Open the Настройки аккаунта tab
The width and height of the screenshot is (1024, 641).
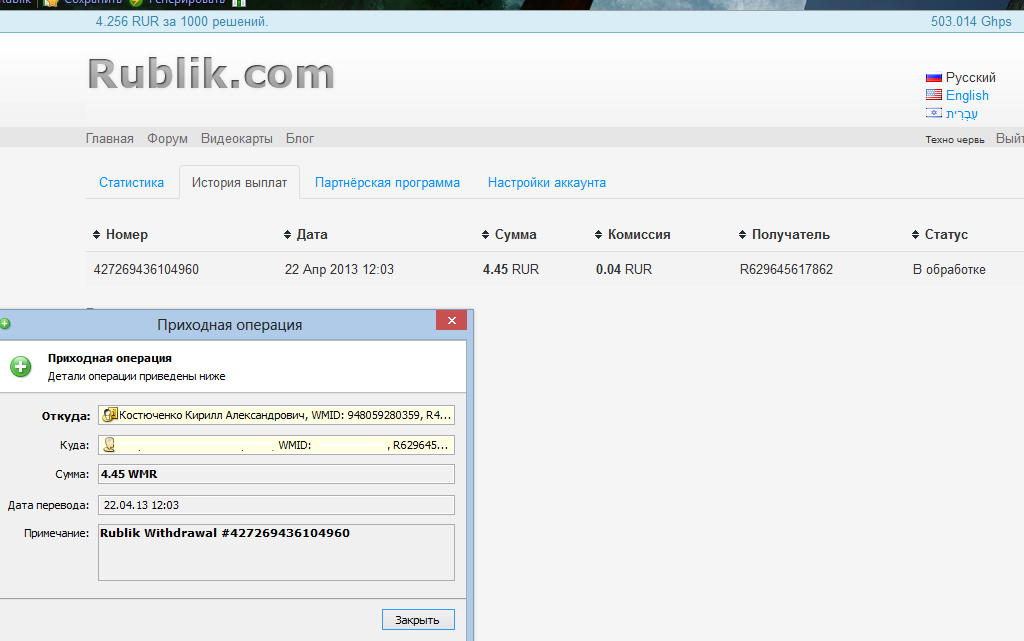tap(546, 183)
